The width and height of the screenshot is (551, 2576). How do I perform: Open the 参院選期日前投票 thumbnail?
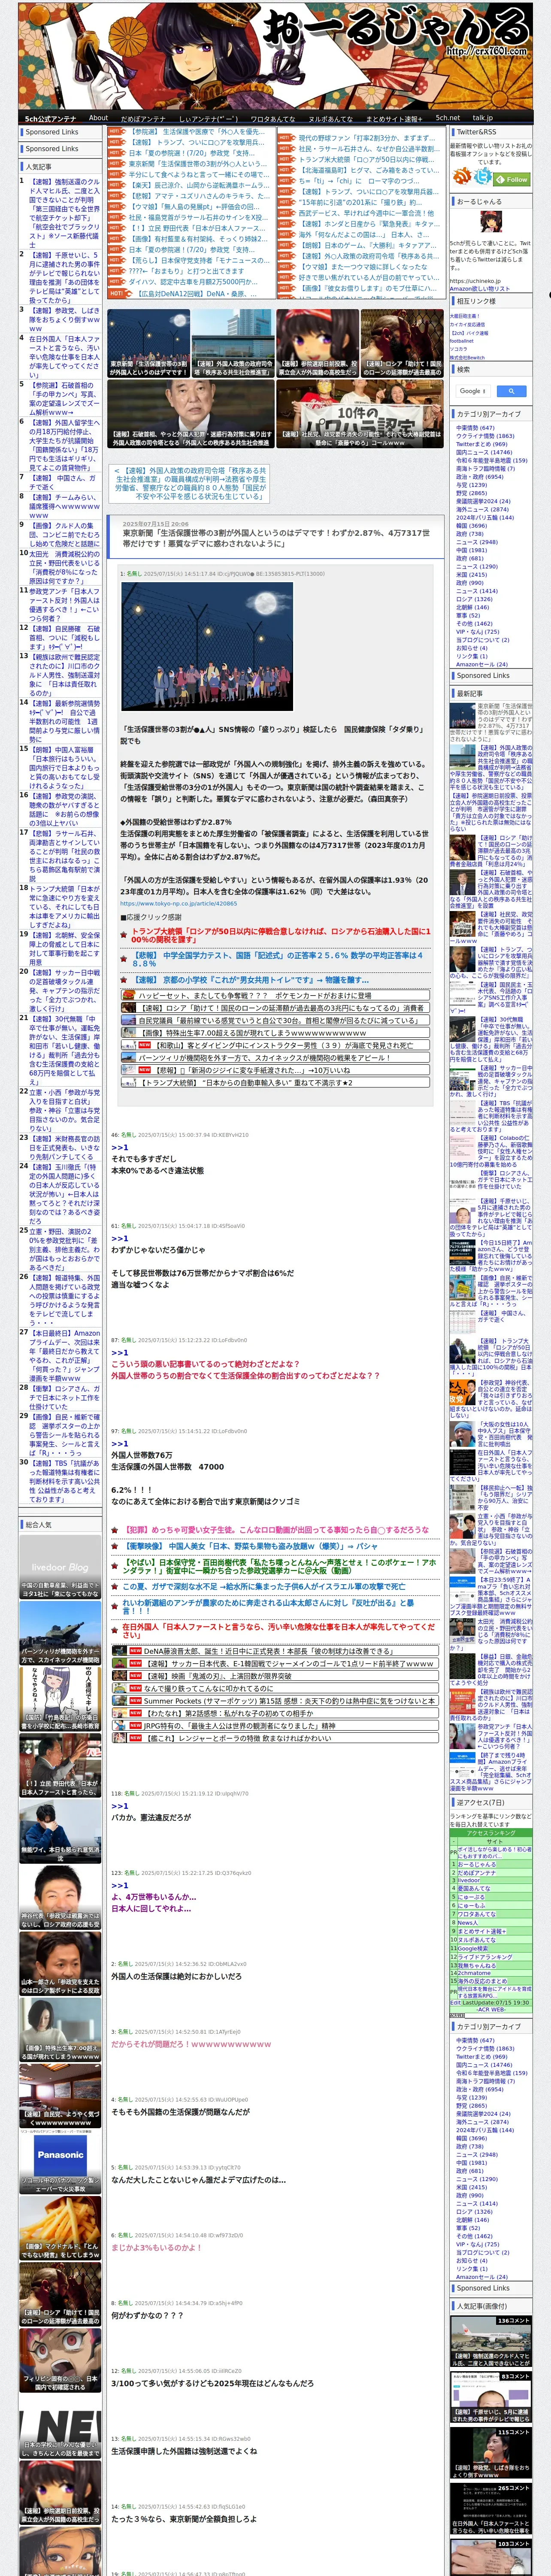click(317, 343)
